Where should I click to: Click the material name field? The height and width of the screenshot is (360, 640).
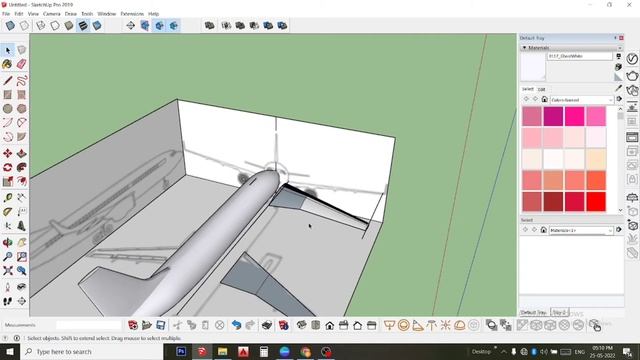[x=580, y=56]
